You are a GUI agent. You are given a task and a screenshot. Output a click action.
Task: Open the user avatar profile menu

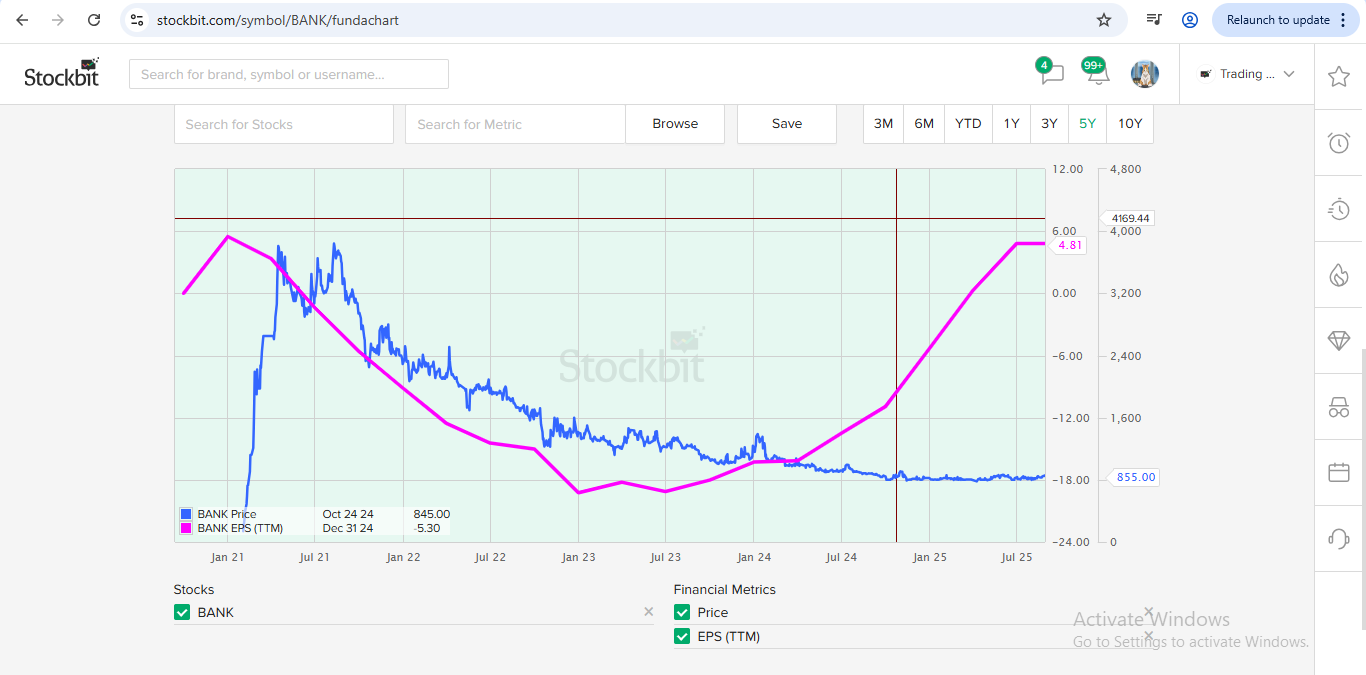tap(1145, 74)
